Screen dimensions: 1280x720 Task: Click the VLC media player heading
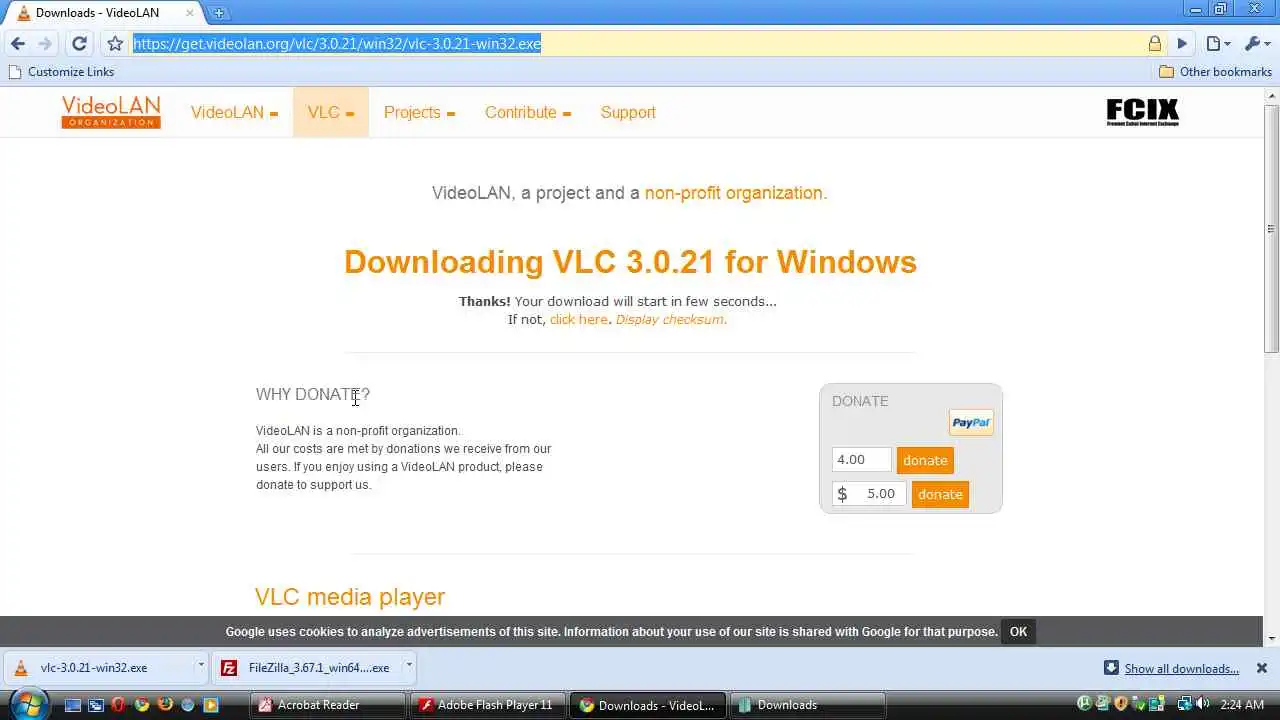(350, 597)
